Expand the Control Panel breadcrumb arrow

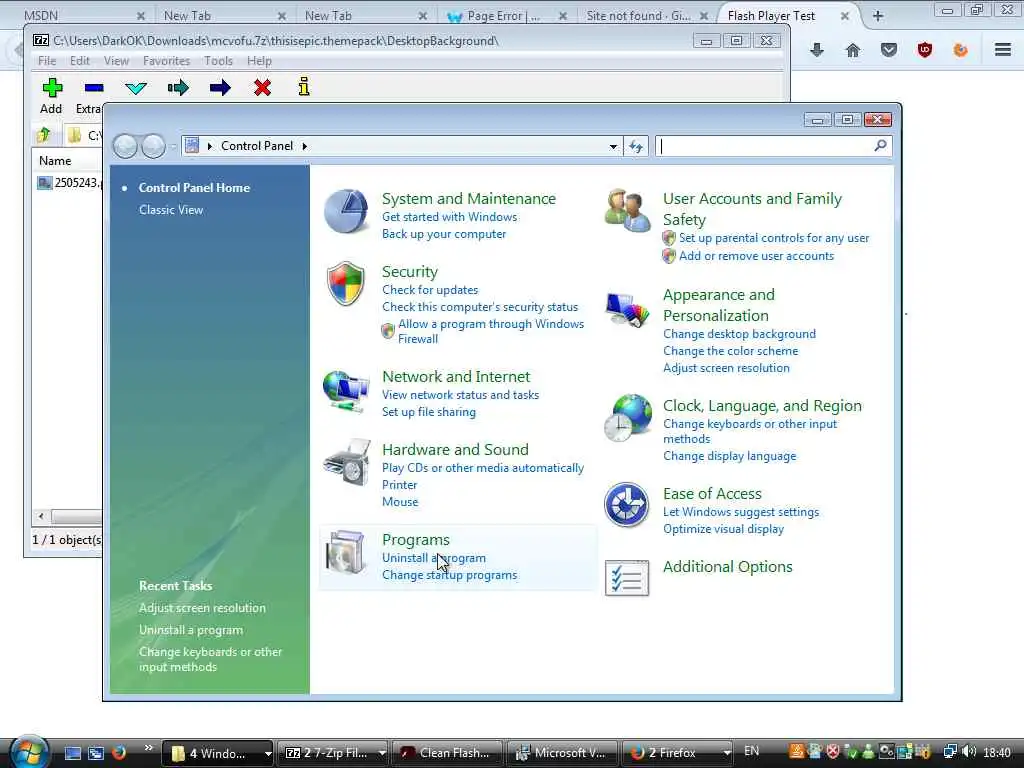304,146
